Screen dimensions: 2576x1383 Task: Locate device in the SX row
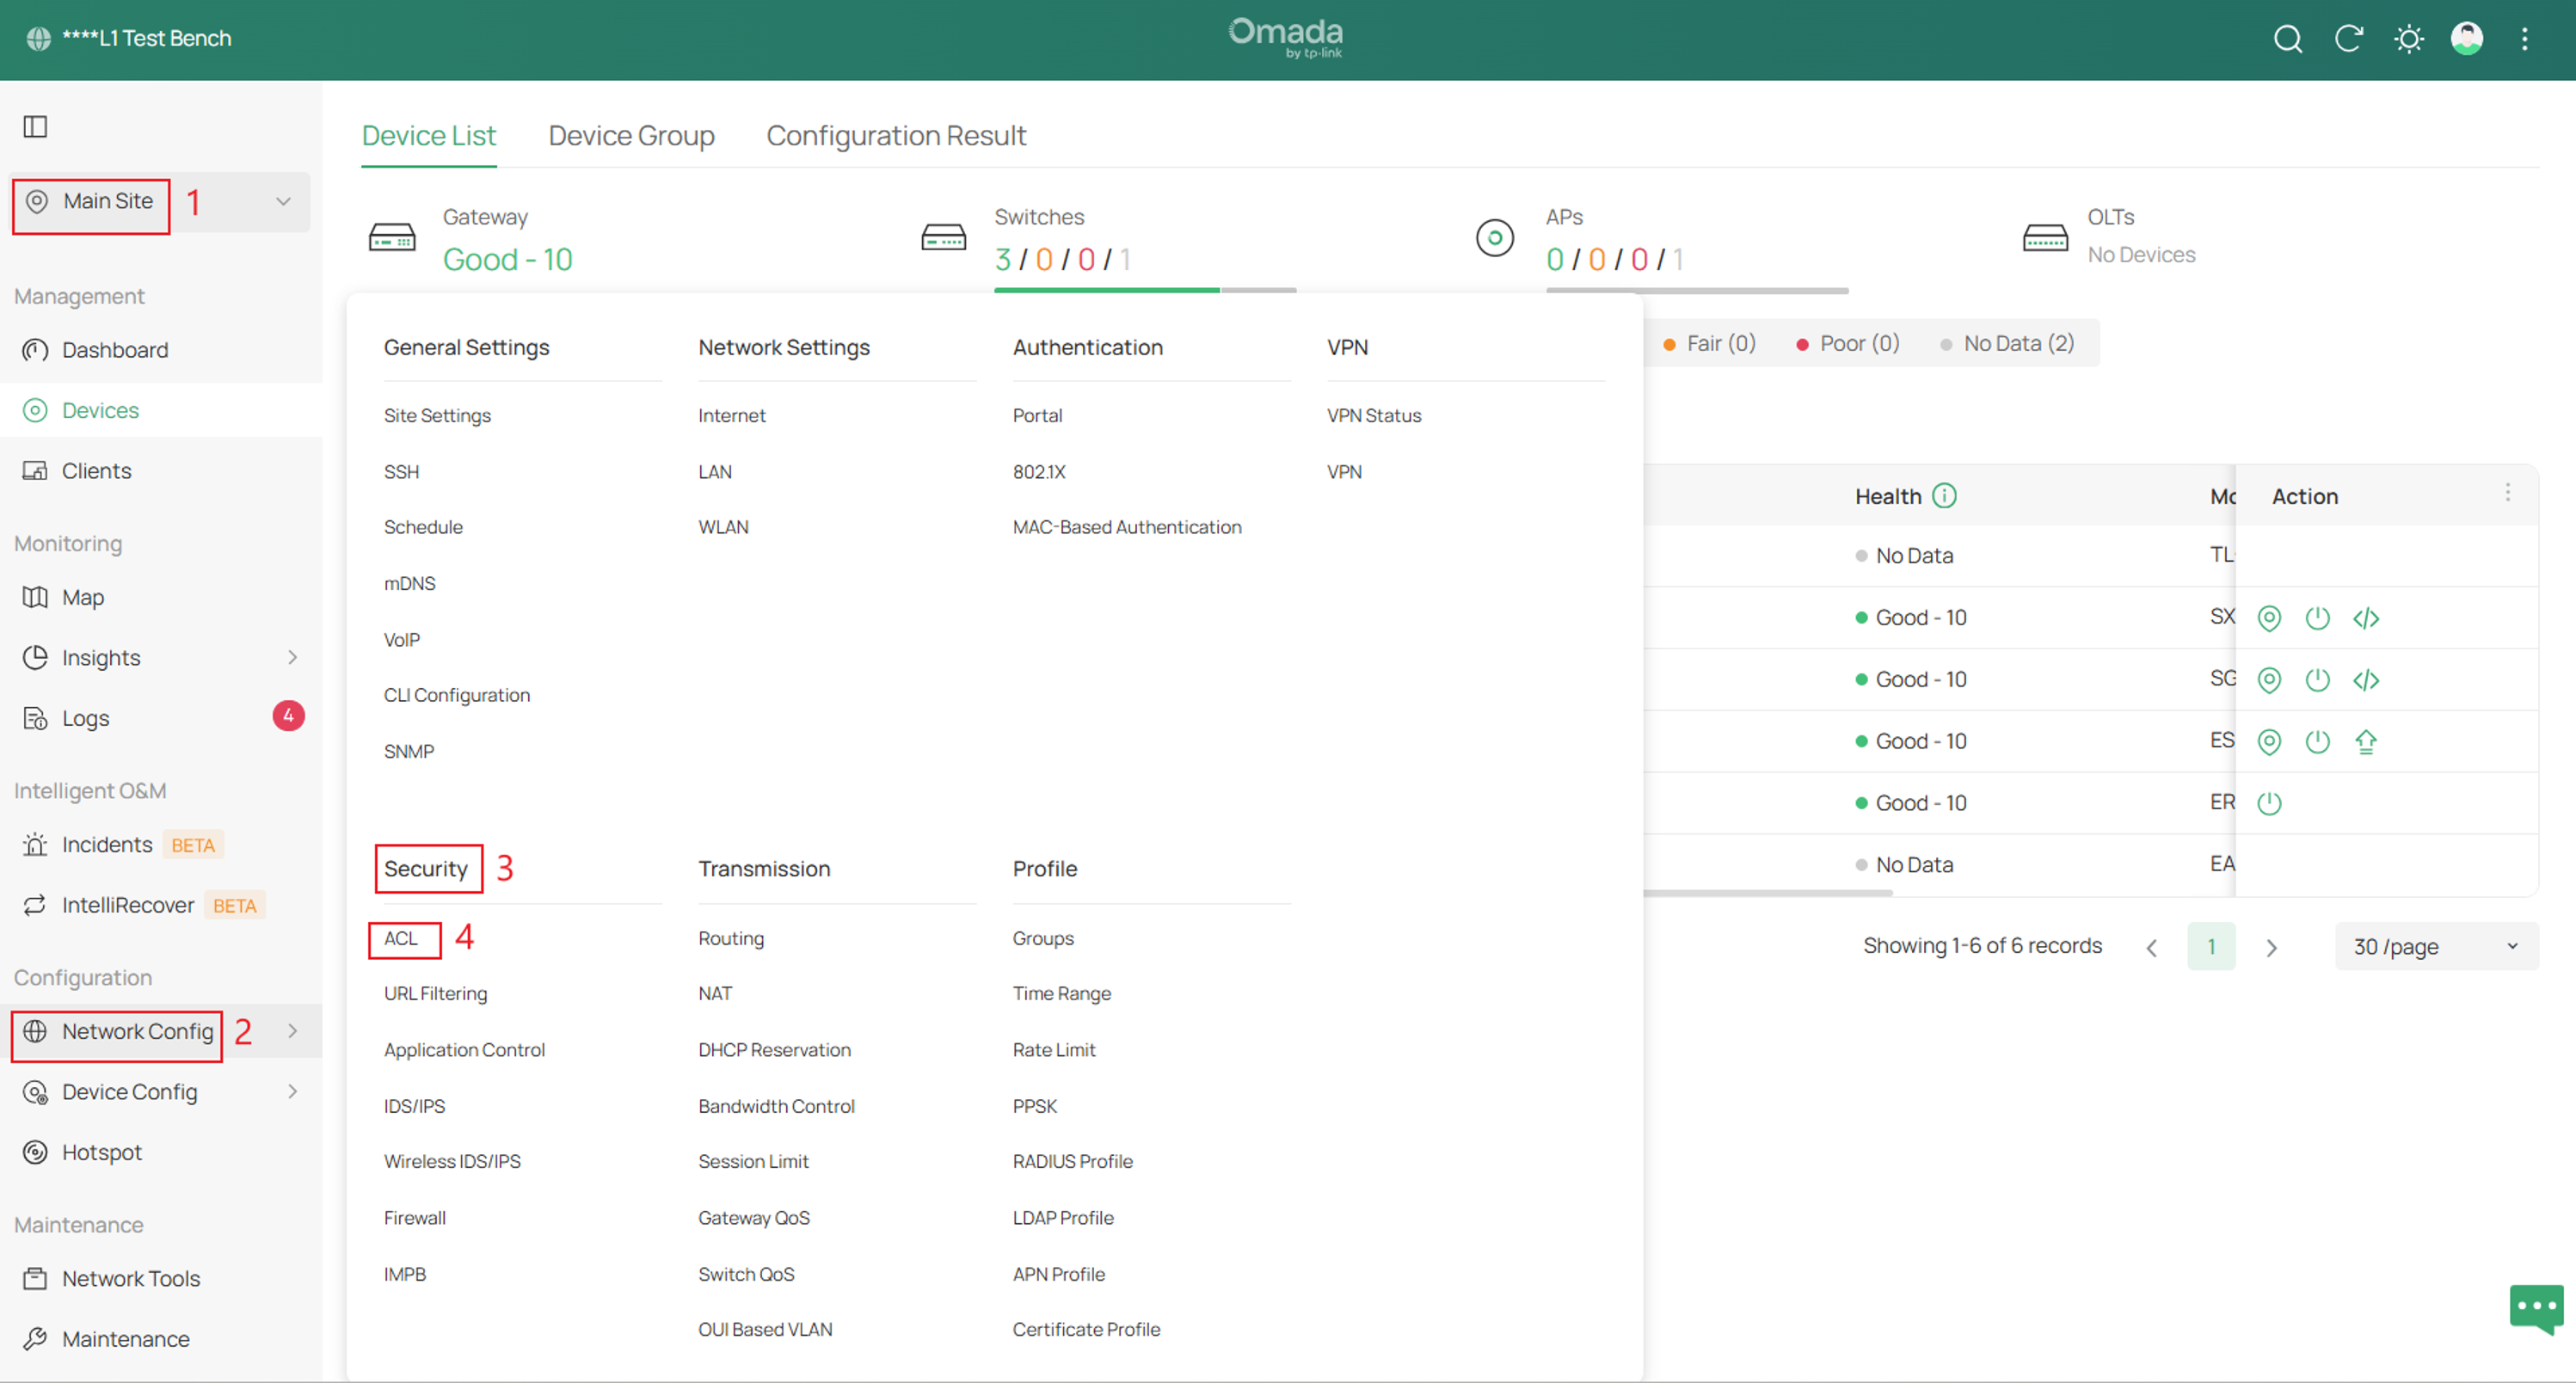pos(2269,618)
